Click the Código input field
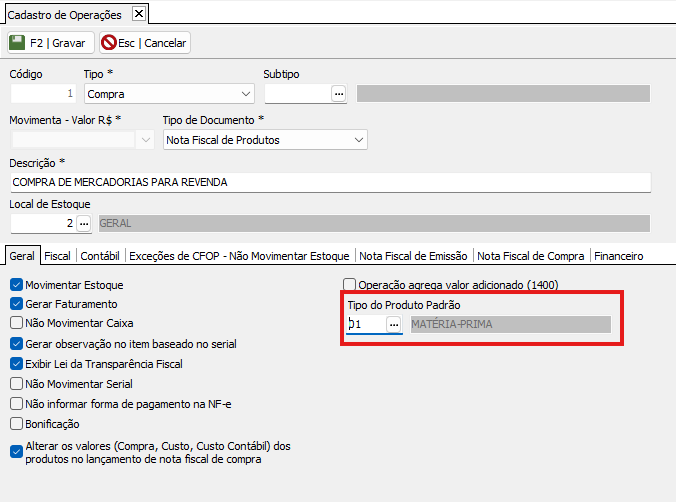The height and width of the screenshot is (502, 676). pyautogui.click(x=43, y=94)
